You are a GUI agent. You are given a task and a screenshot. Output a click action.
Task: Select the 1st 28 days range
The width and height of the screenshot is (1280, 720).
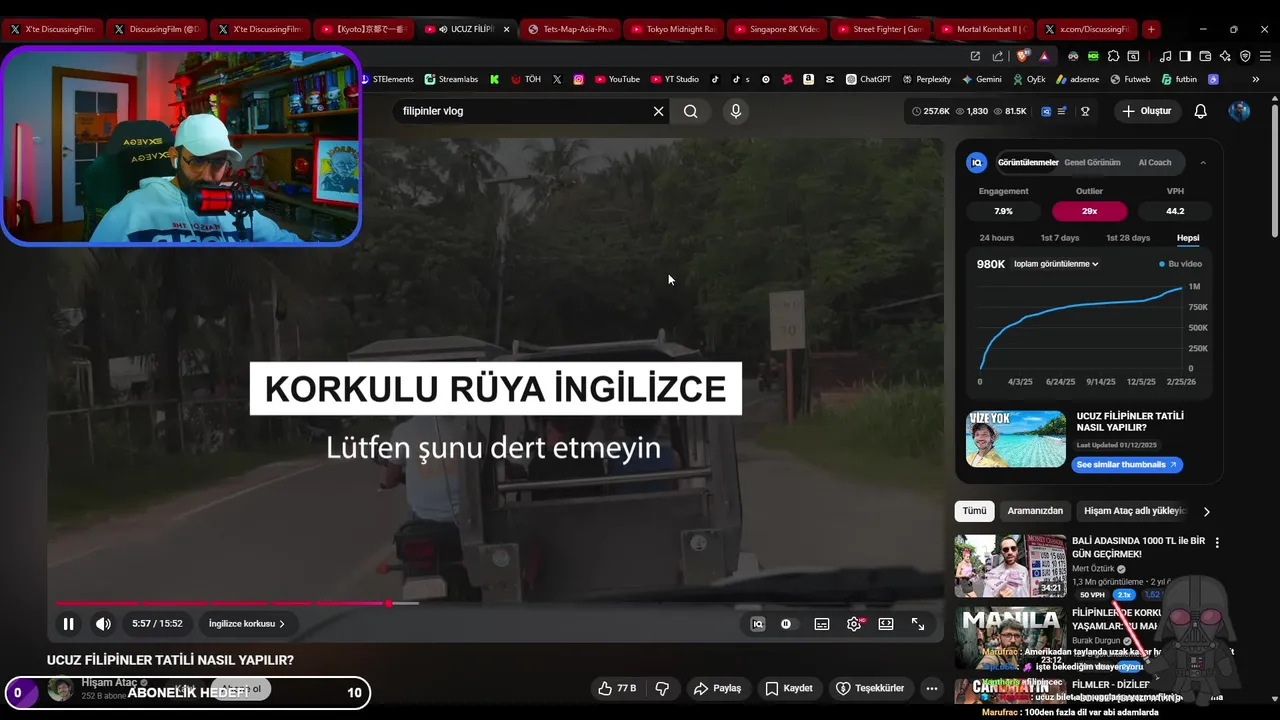pos(1128,238)
